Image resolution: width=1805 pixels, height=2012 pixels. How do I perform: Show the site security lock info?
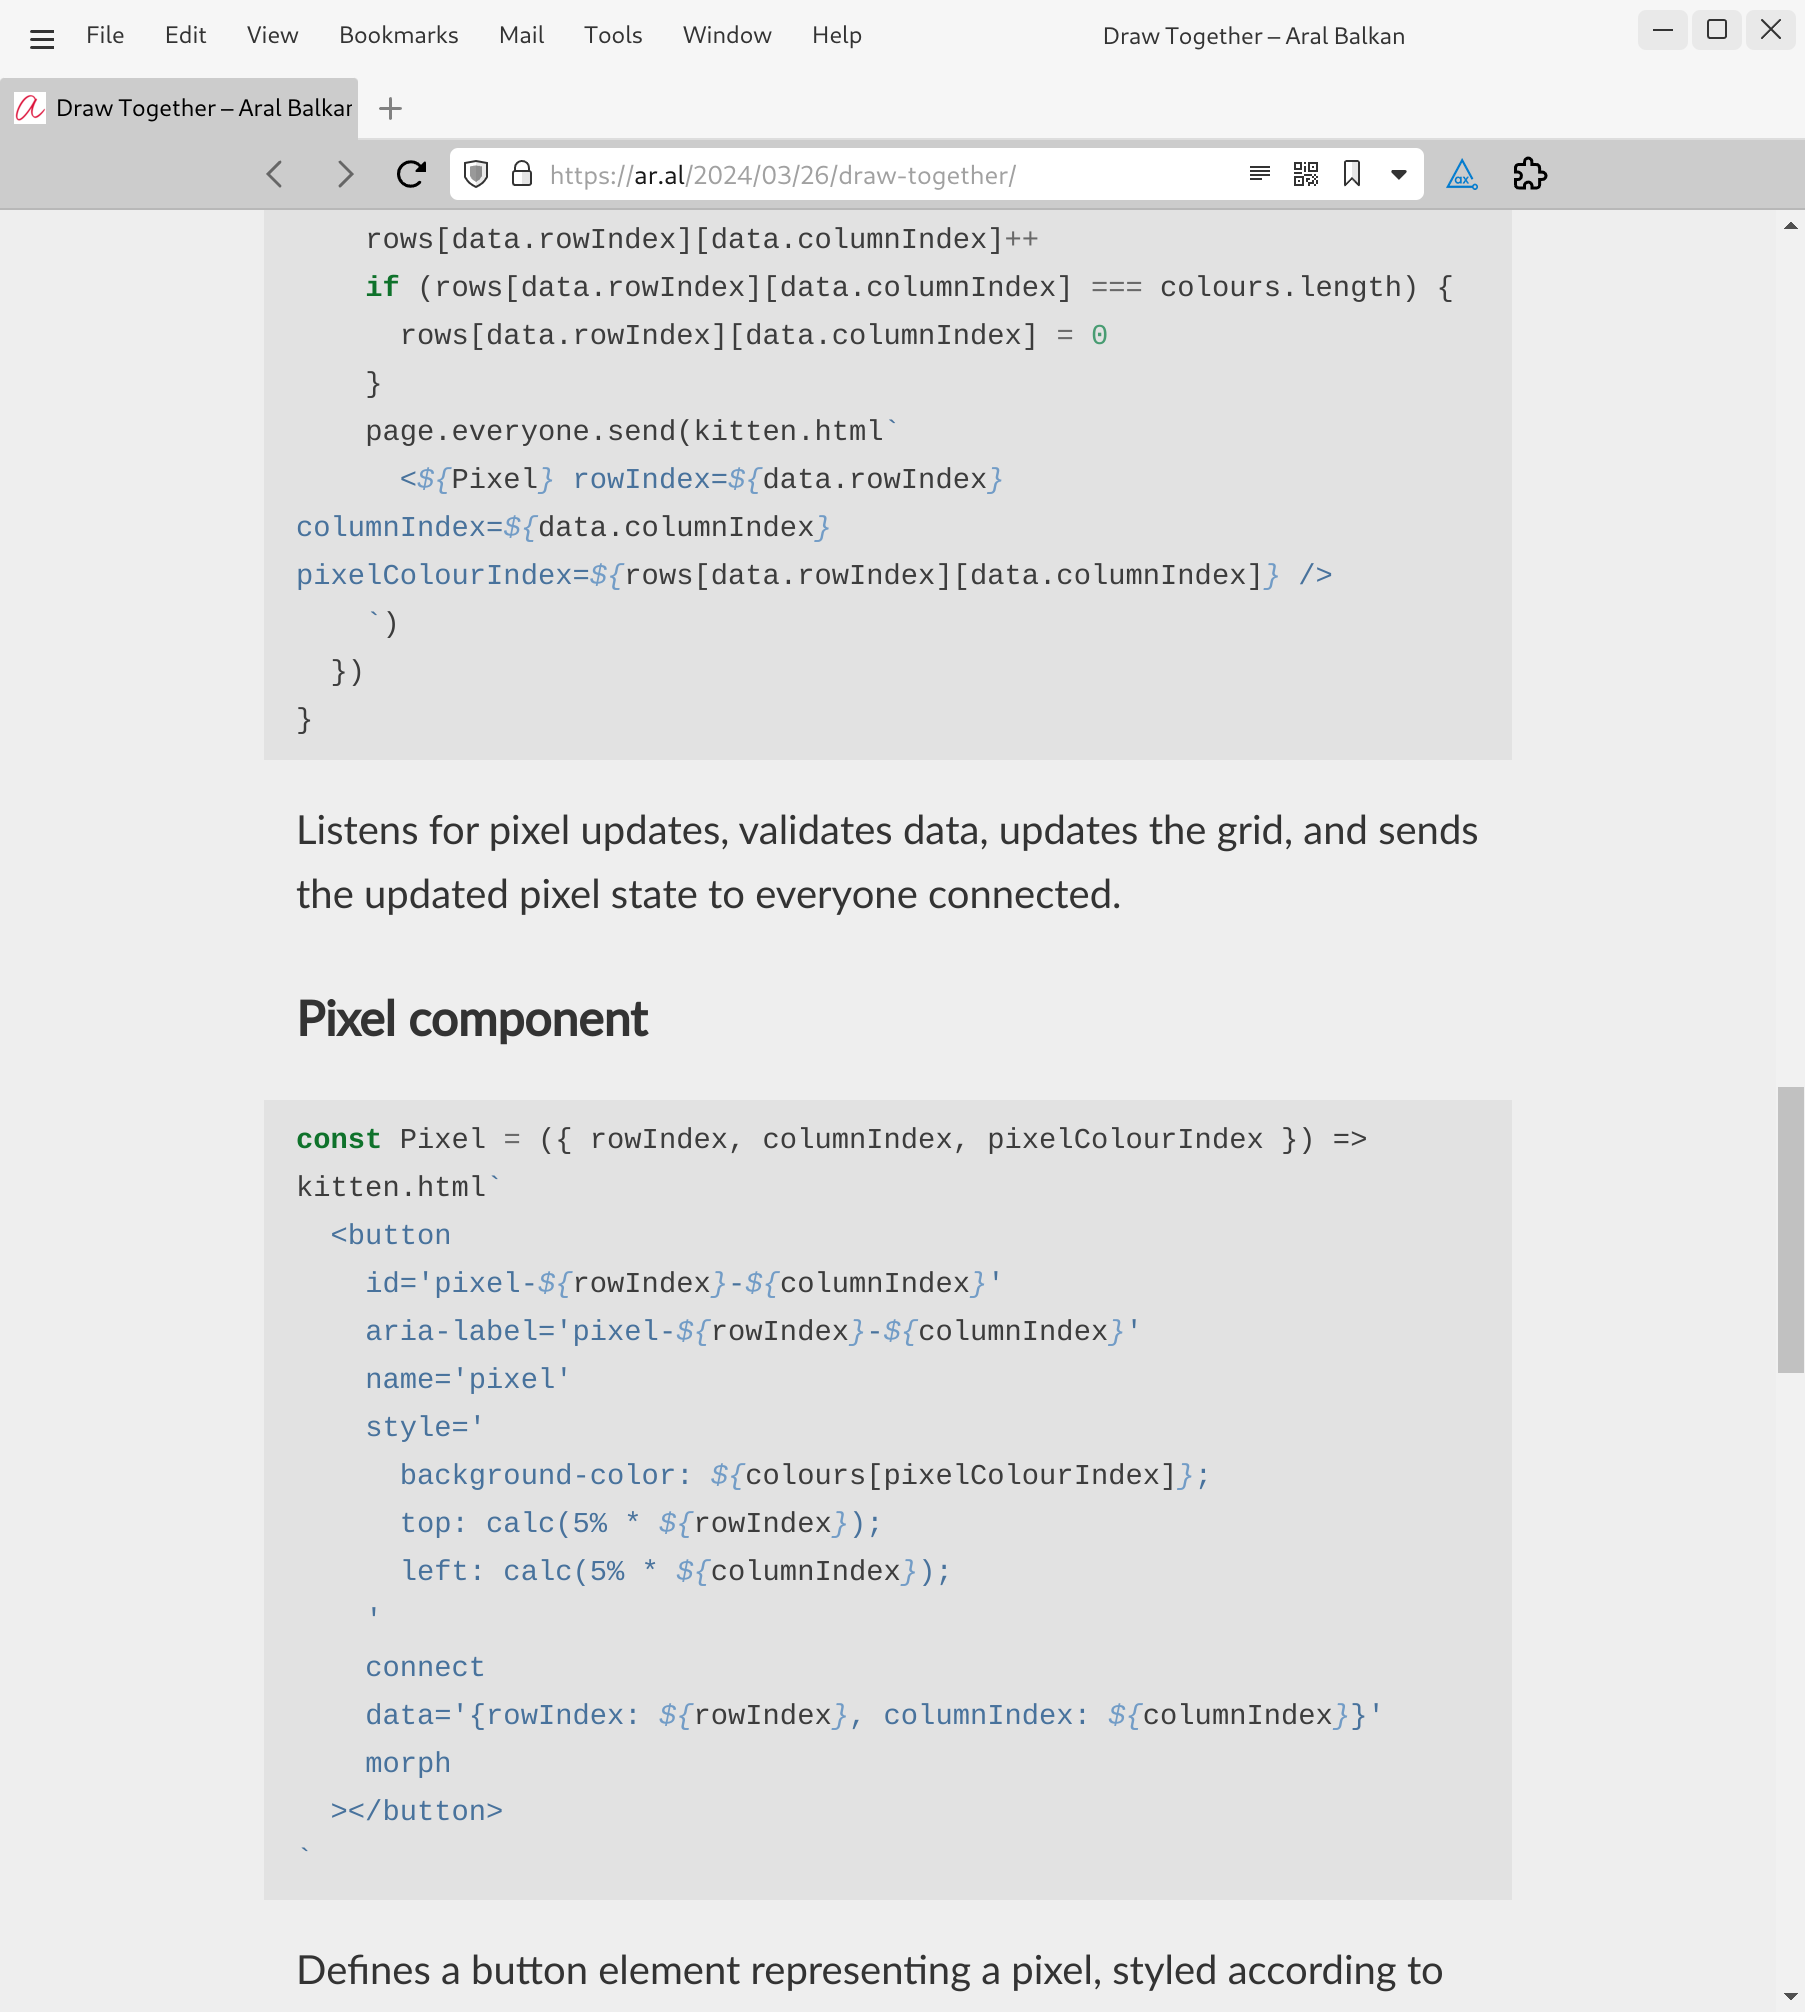(x=521, y=174)
